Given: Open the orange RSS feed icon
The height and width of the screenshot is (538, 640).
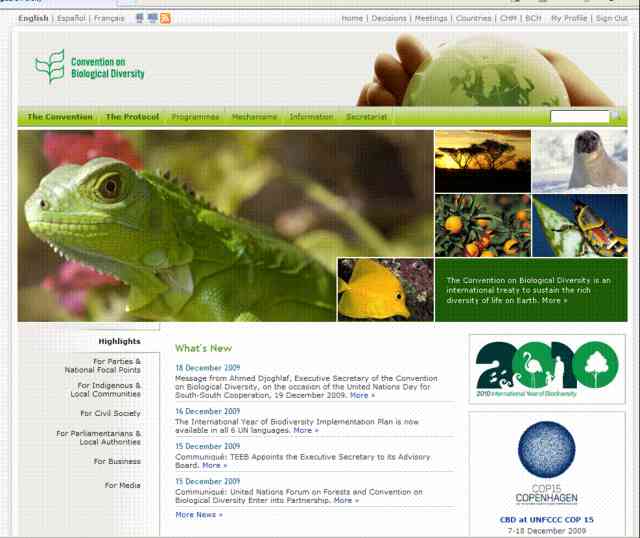Looking at the screenshot, I should 165,18.
